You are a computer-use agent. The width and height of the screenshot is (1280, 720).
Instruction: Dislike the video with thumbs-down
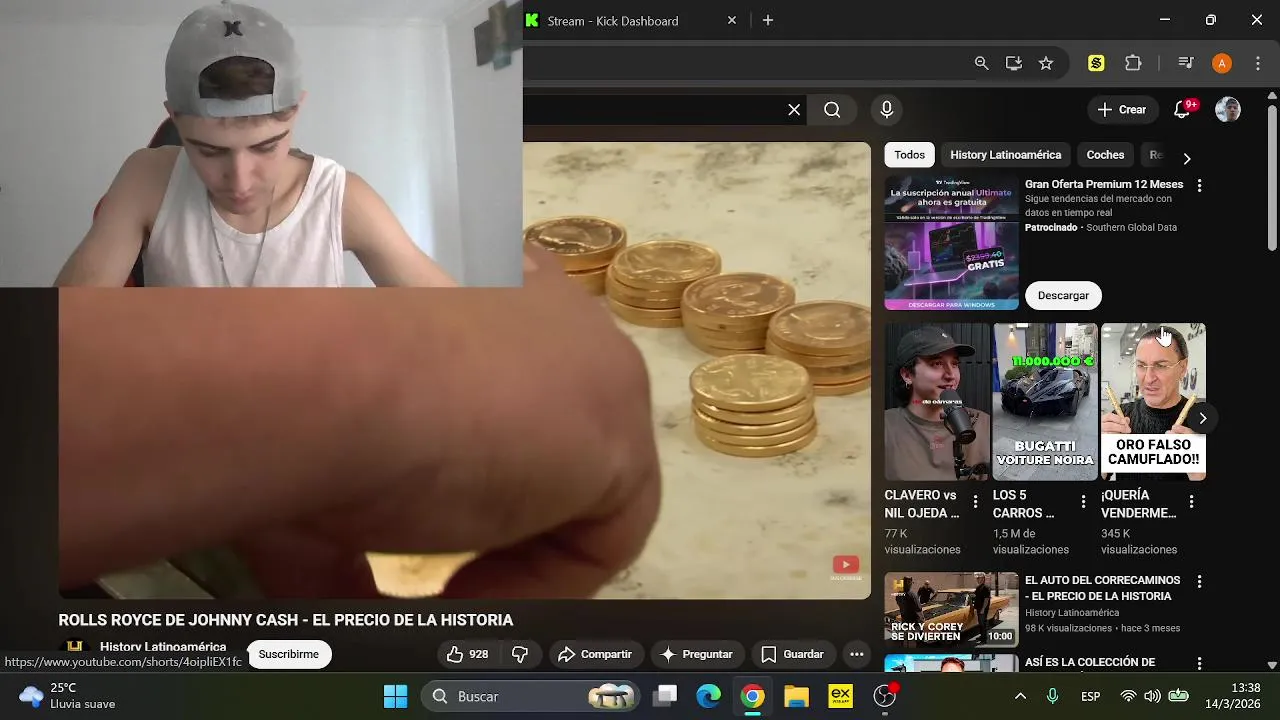point(520,654)
